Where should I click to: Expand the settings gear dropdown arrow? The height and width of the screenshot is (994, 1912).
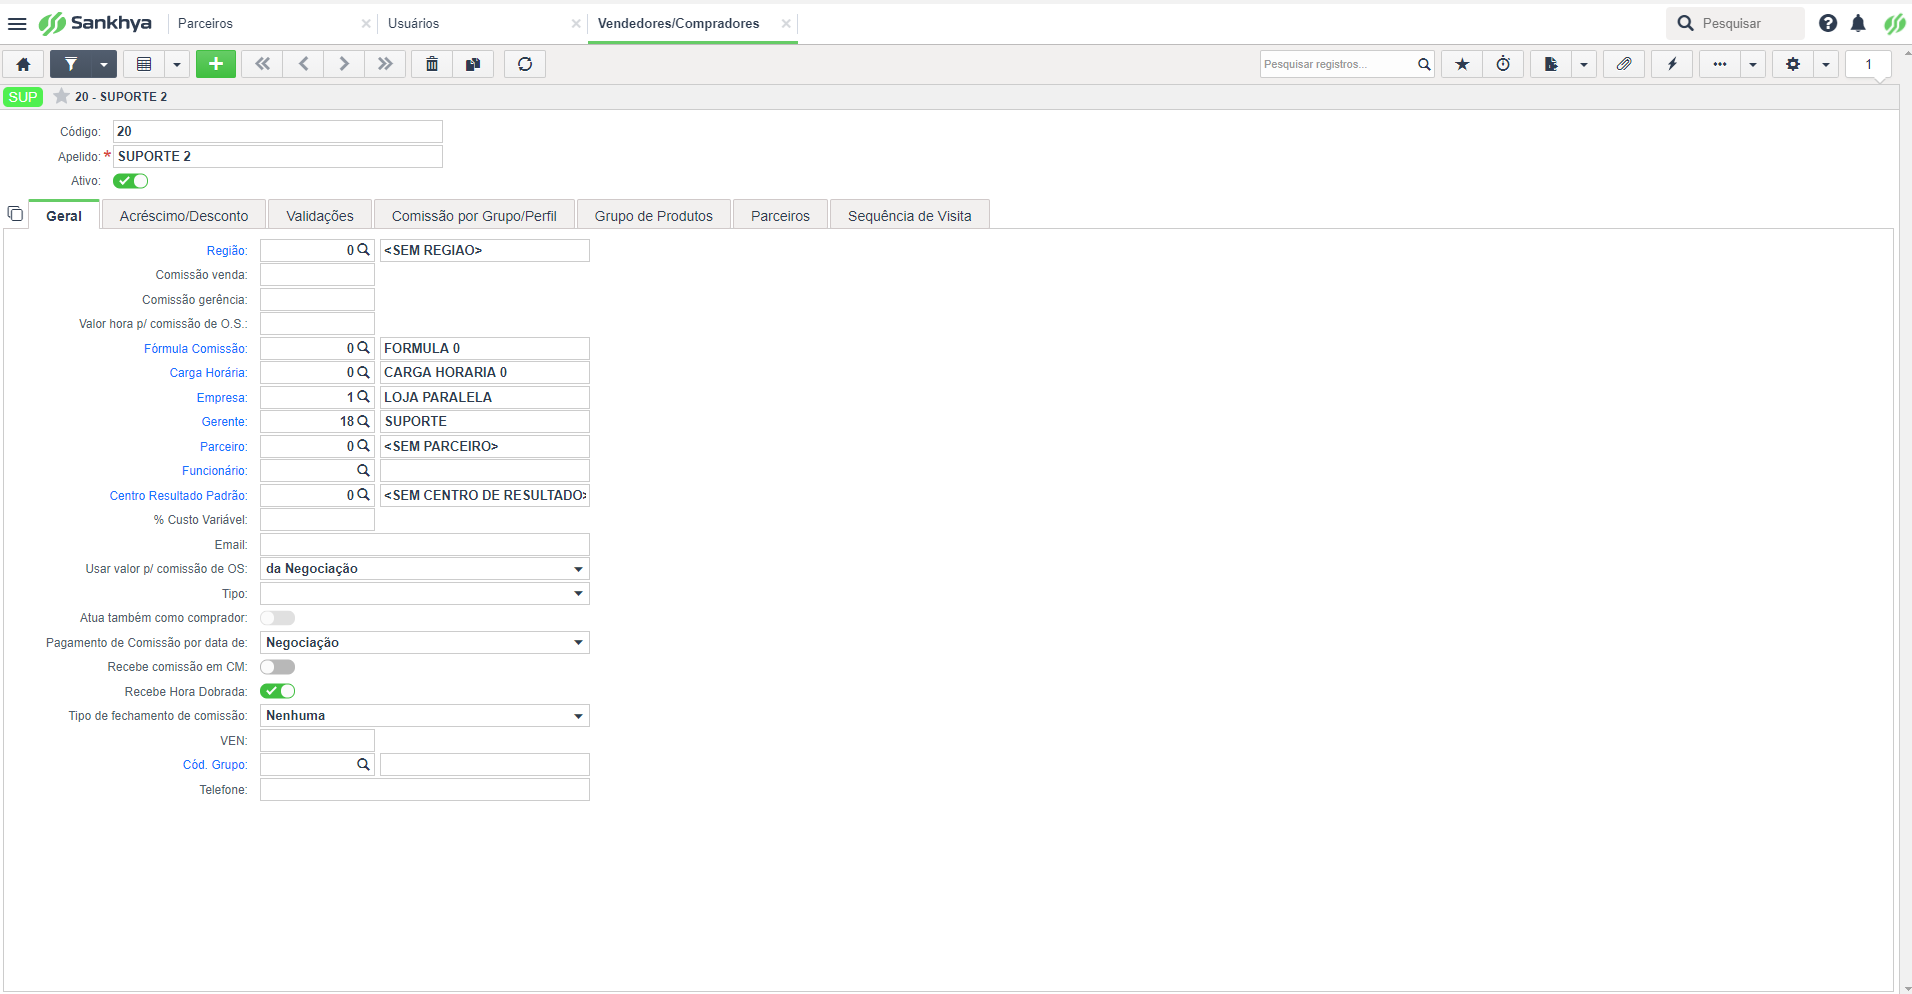click(1826, 64)
